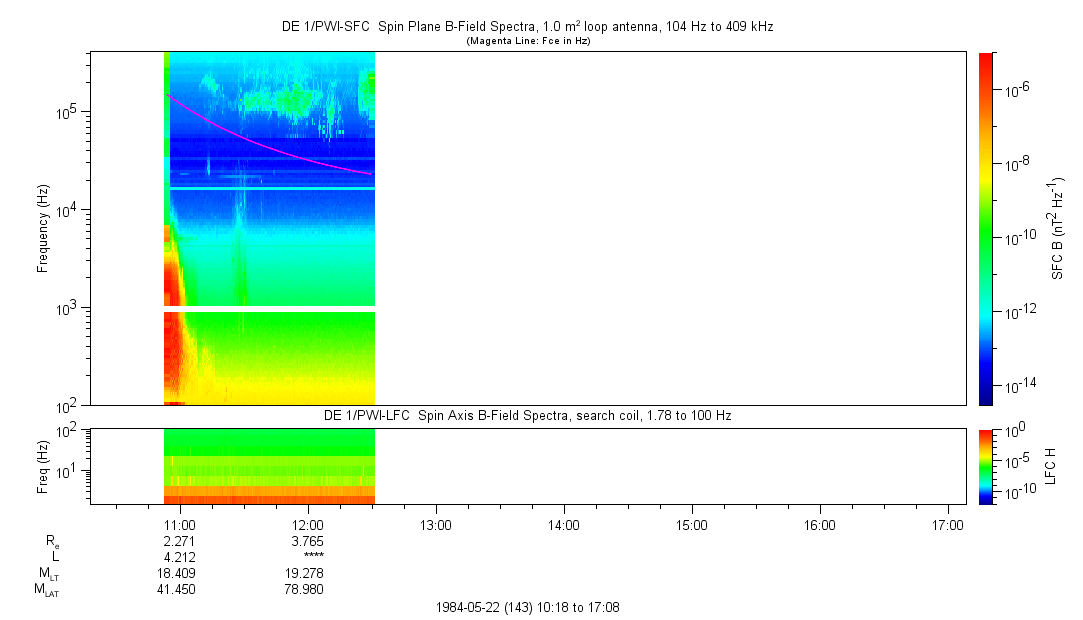1083x620 pixels.
Task: Click the 'Magenta Line: Fce in Hz' subtitle
Action: point(527,41)
